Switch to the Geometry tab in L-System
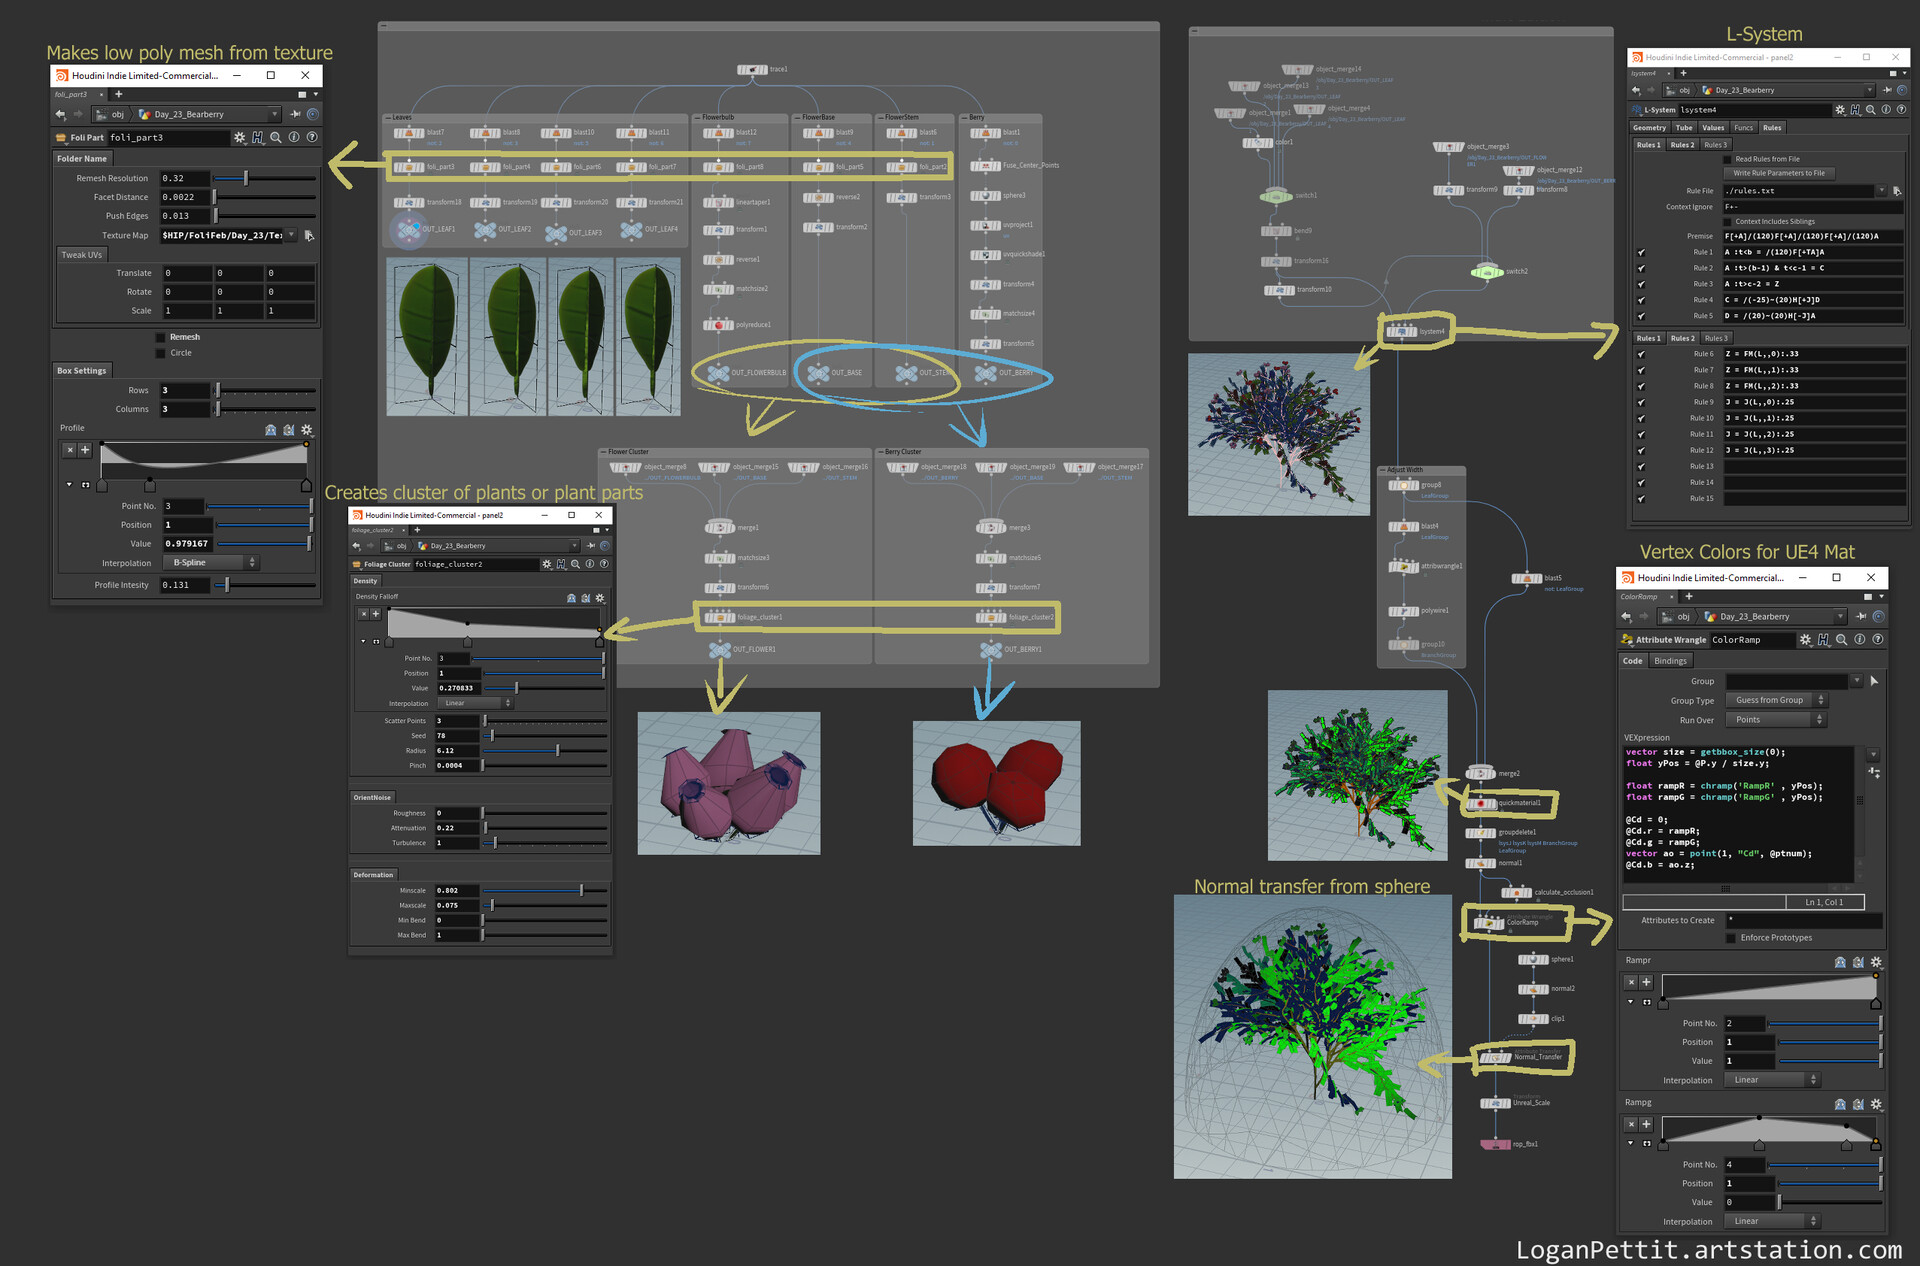Screen dimensions: 1920x1266 (x=1649, y=128)
